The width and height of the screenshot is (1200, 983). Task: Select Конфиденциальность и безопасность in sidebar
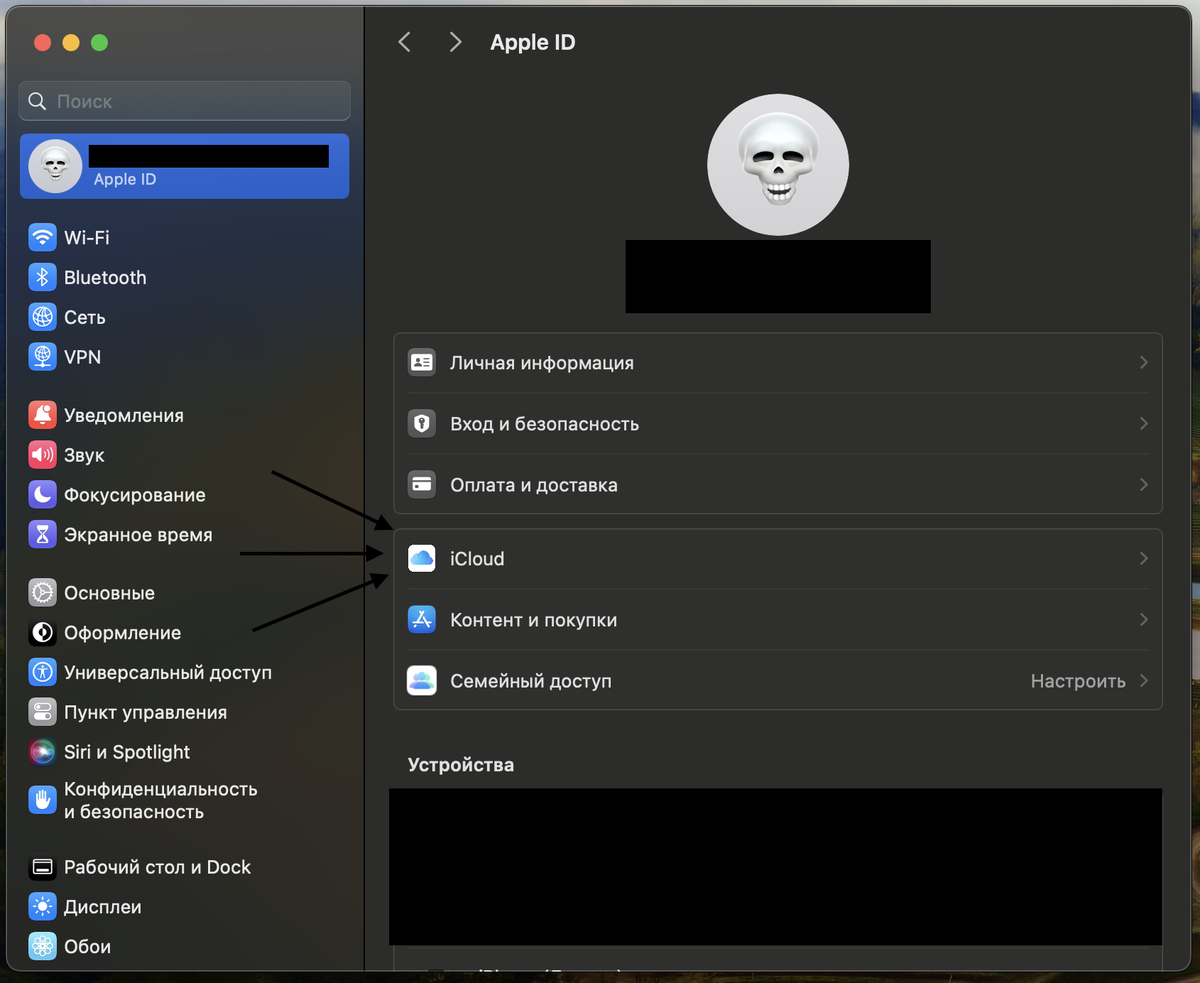click(x=42, y=800)
